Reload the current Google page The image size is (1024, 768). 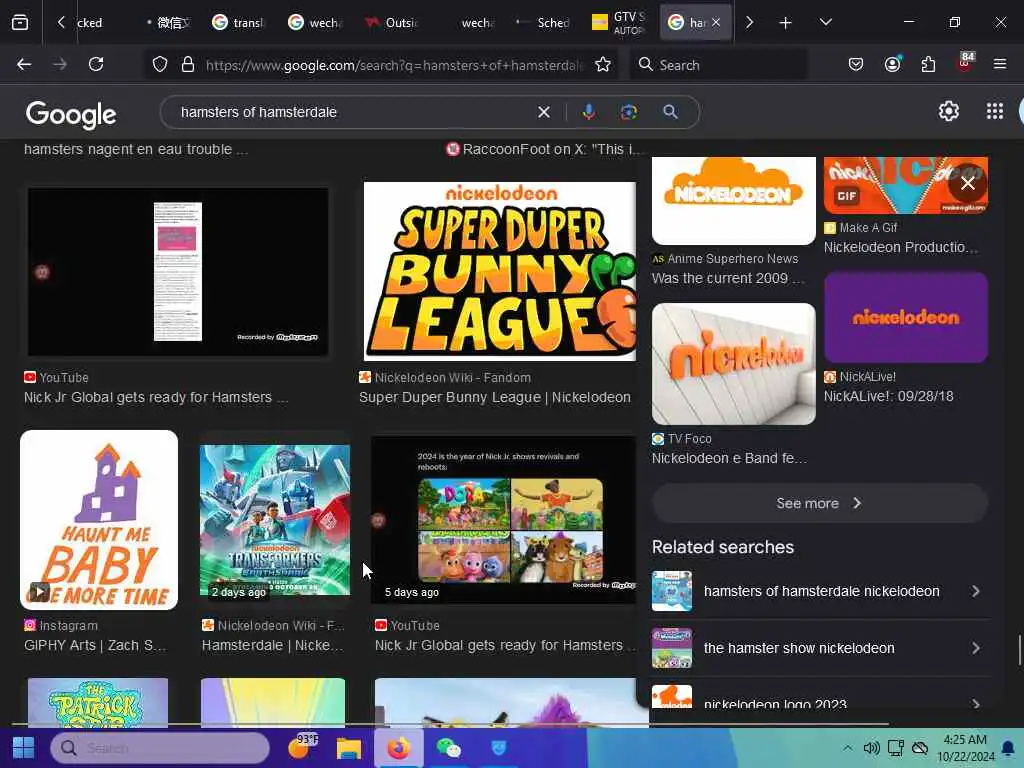pos(96,64)
